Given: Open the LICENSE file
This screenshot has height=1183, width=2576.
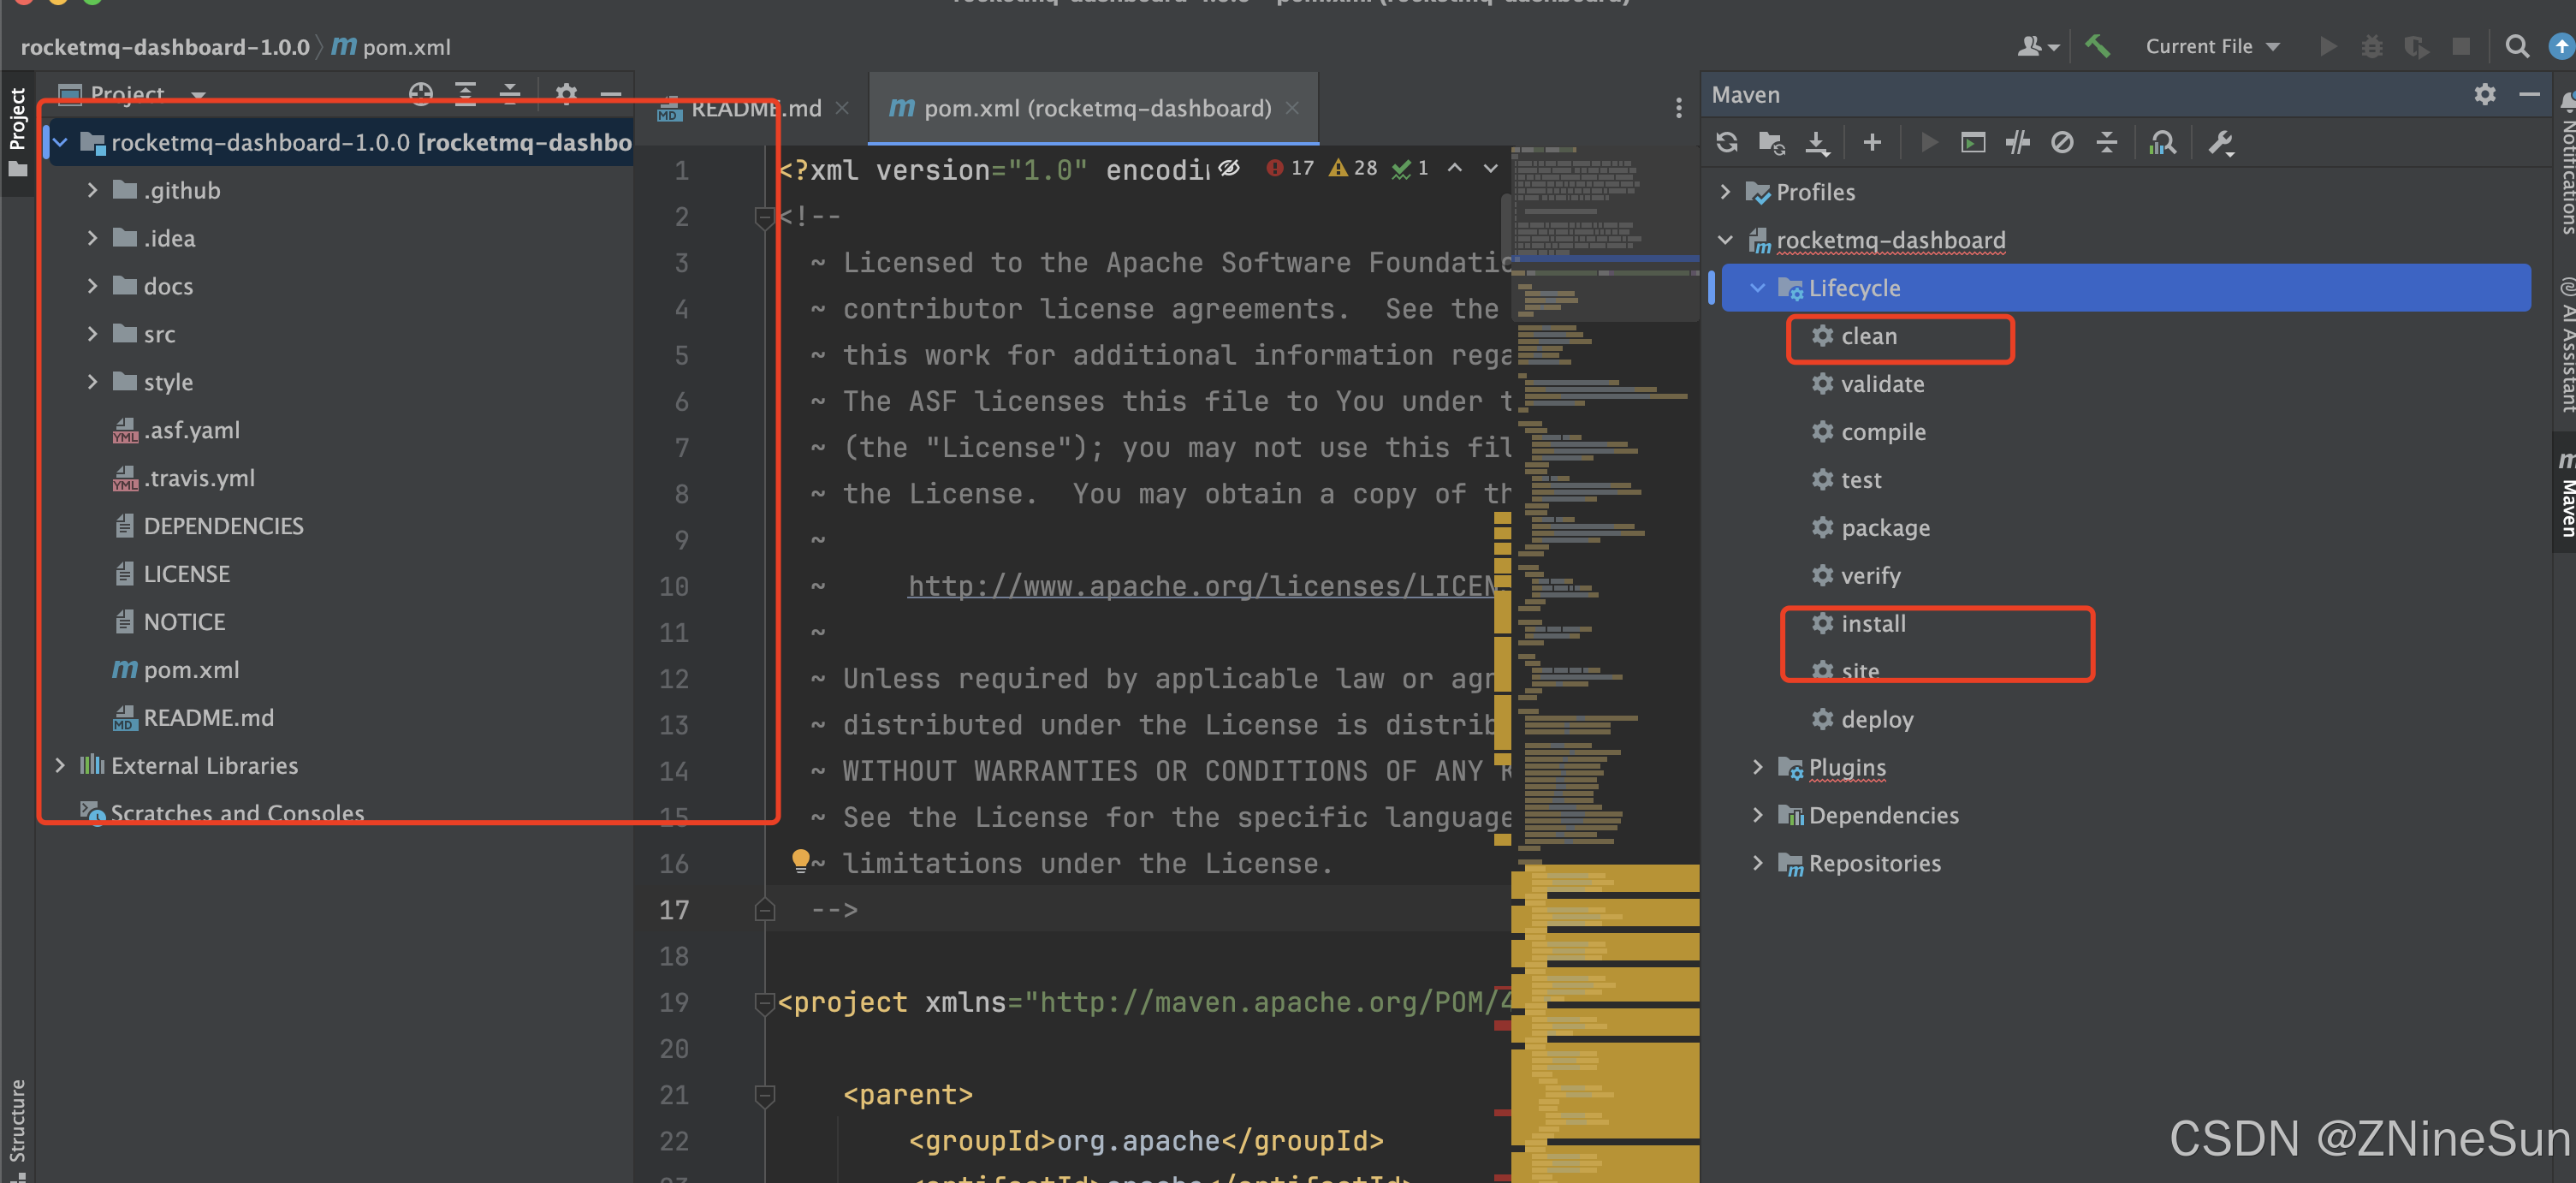Looking at the screenshot, I should [186, 574].
